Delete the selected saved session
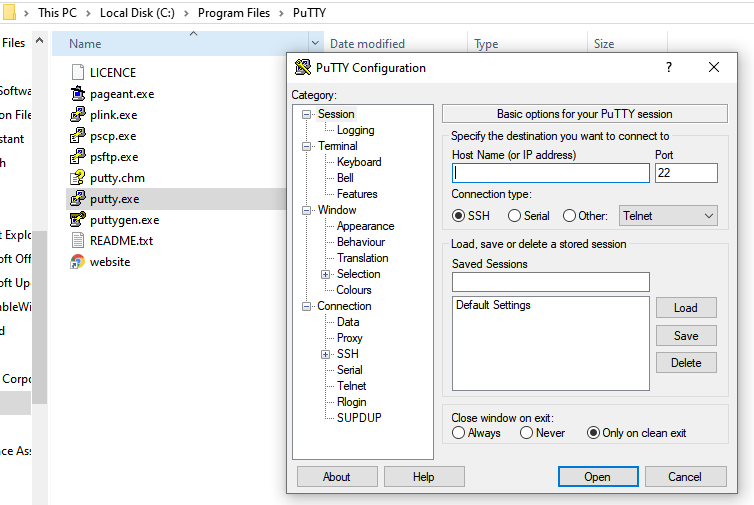 [x=686, y=363]
